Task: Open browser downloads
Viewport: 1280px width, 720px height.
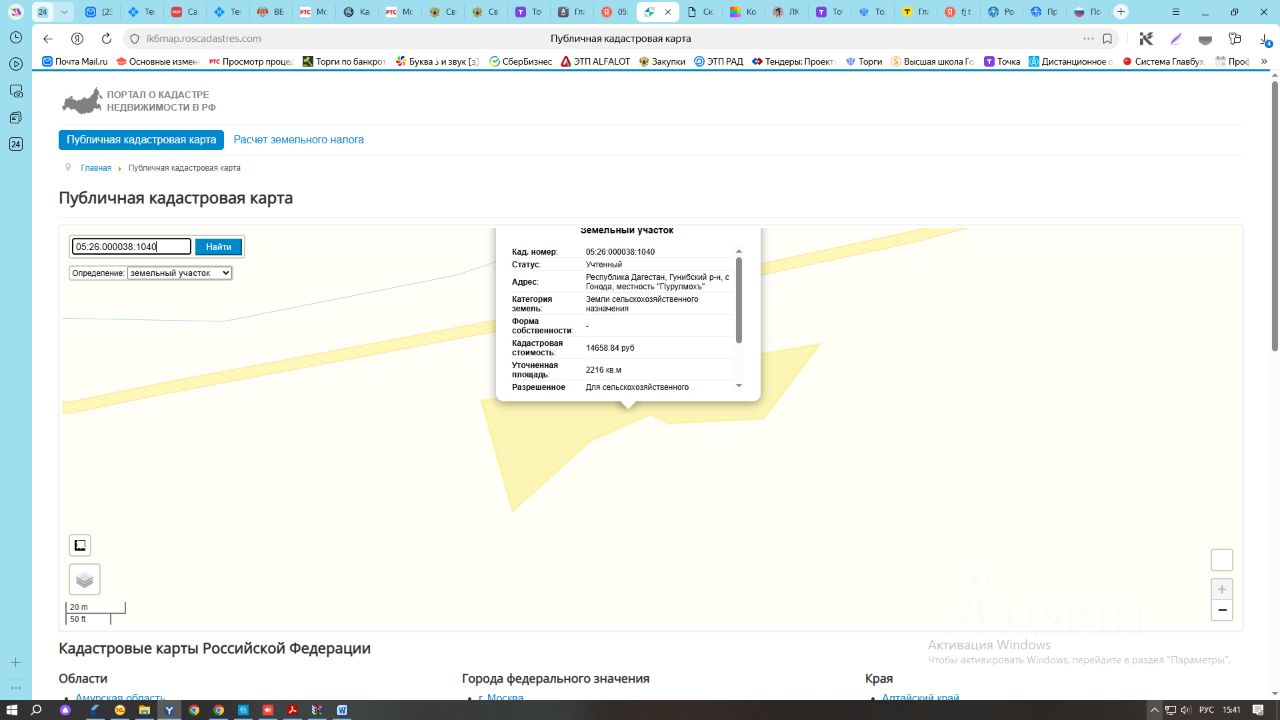Action: click(x=1265, y=39)
